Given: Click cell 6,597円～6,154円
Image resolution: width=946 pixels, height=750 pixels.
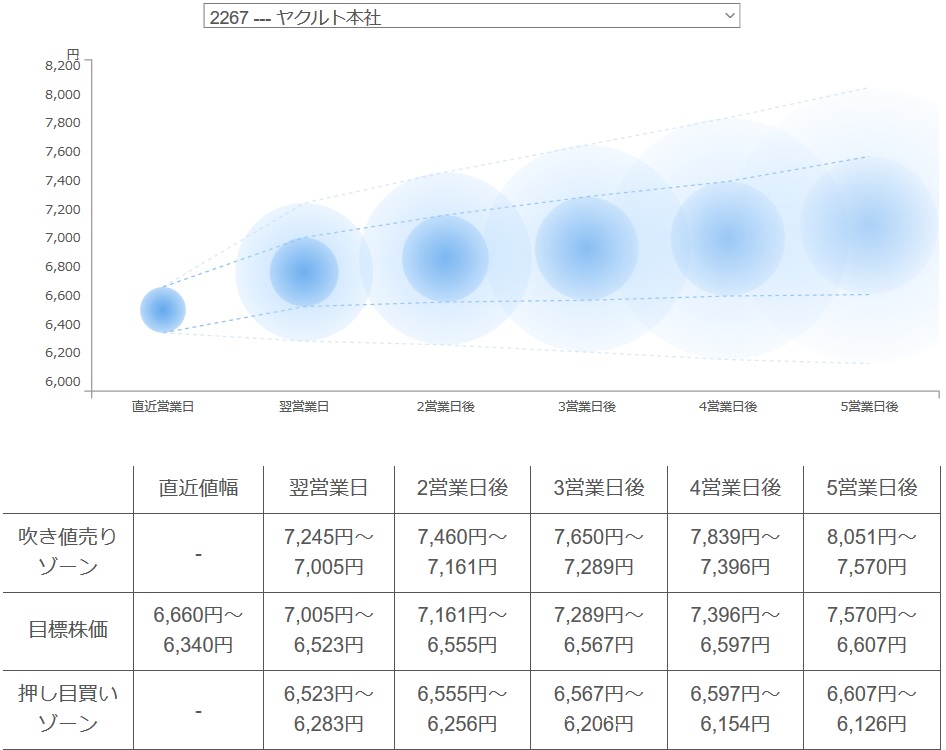Looking at the screenshot, I should (x=735, y=708).
